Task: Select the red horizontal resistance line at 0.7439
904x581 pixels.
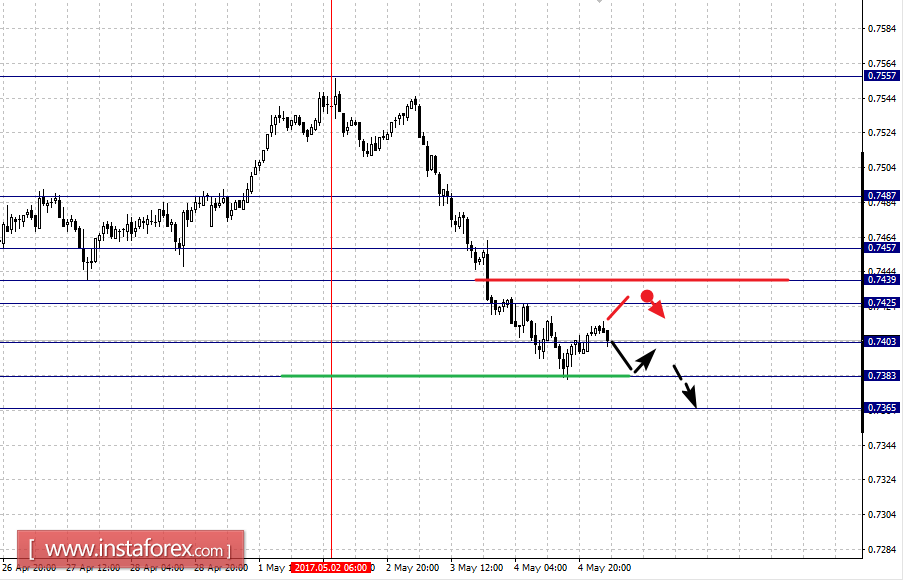Action: click(x=632, y=280)
